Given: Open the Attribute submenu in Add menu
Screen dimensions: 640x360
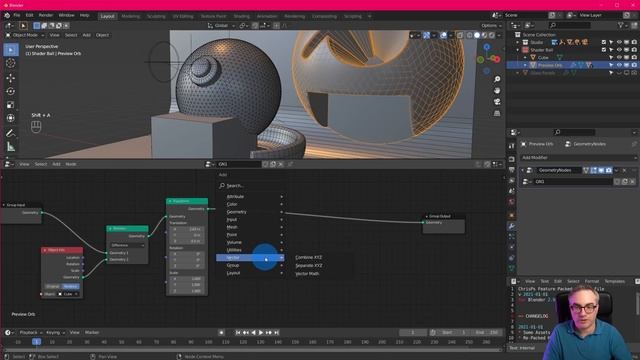Looking at the screenshot, I should pos(250,196).
